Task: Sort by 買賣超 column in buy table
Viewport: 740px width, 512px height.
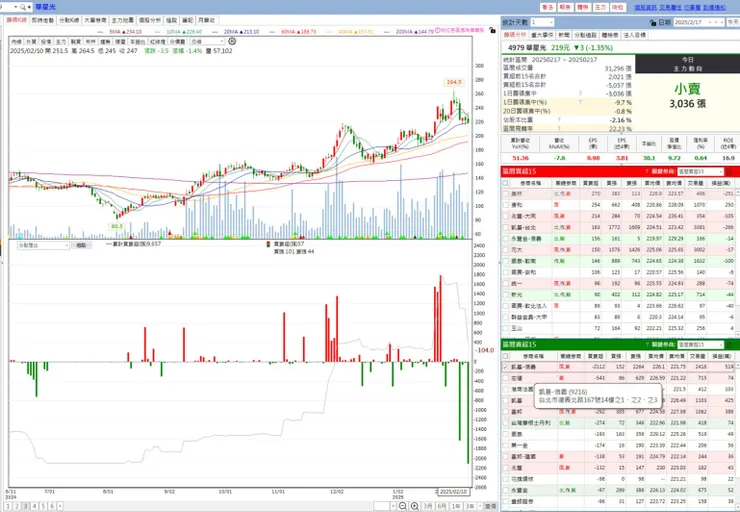Action: coord(591,183)
